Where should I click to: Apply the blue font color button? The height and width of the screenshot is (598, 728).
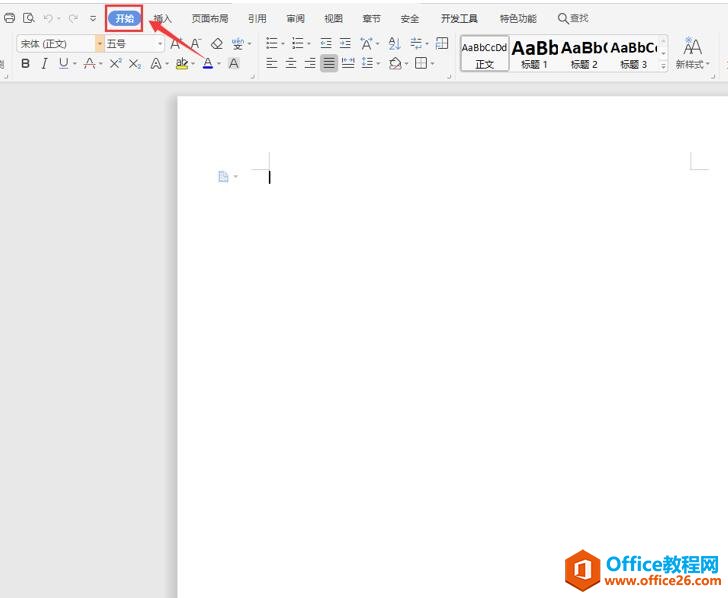[x=208, y=64]
